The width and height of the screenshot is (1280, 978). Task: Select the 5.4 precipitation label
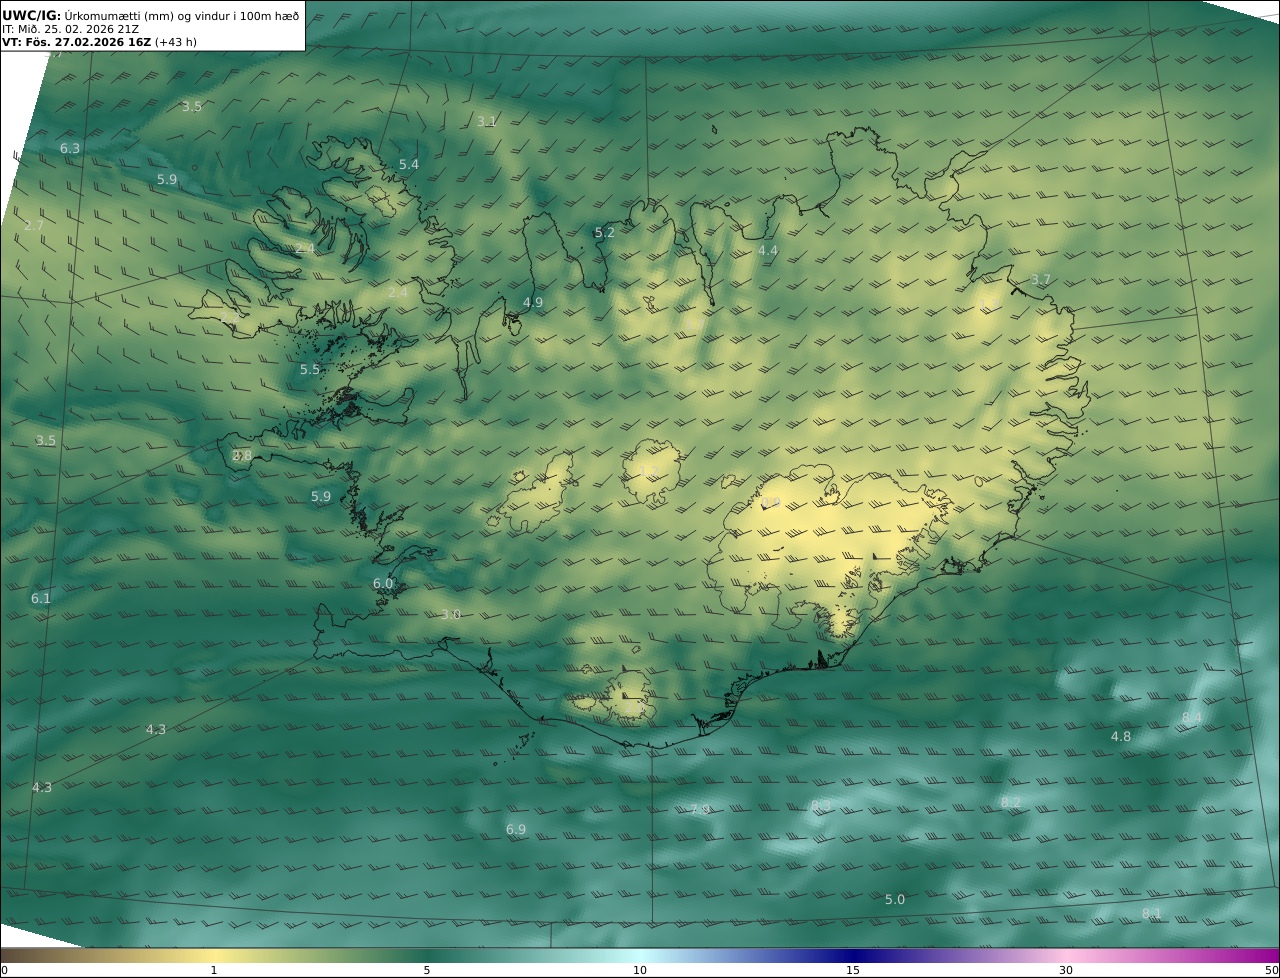(409, 164)
